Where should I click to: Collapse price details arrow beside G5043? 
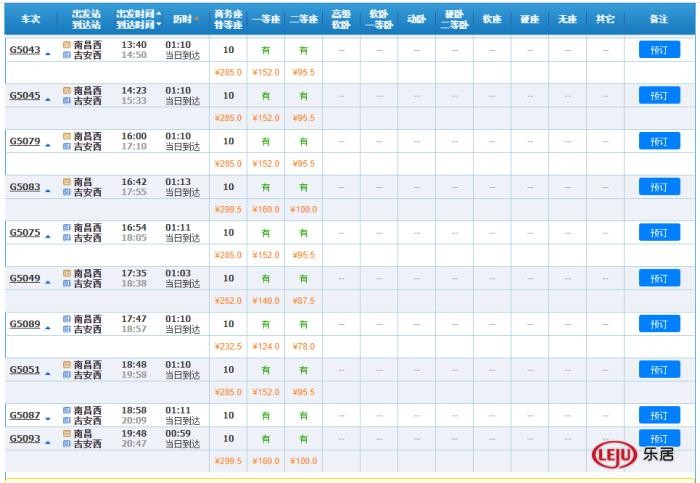(x=47, y=51)
